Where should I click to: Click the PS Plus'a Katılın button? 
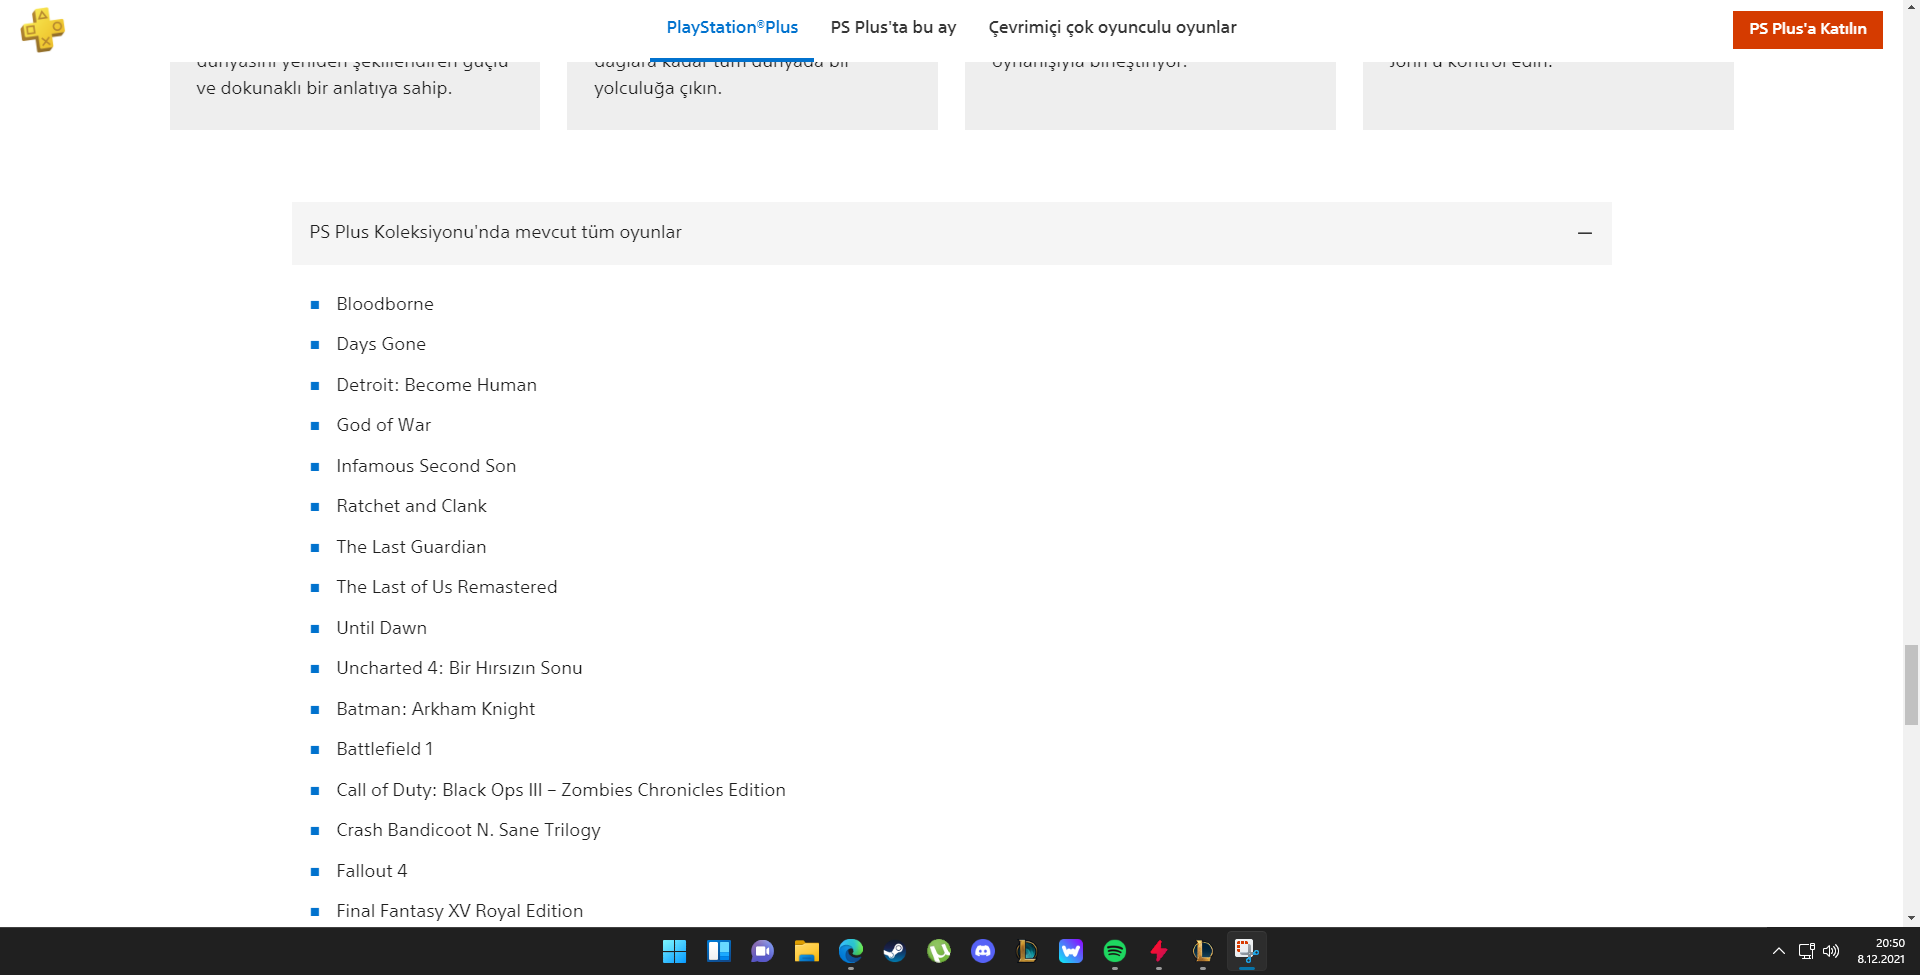click(1807, 29)
